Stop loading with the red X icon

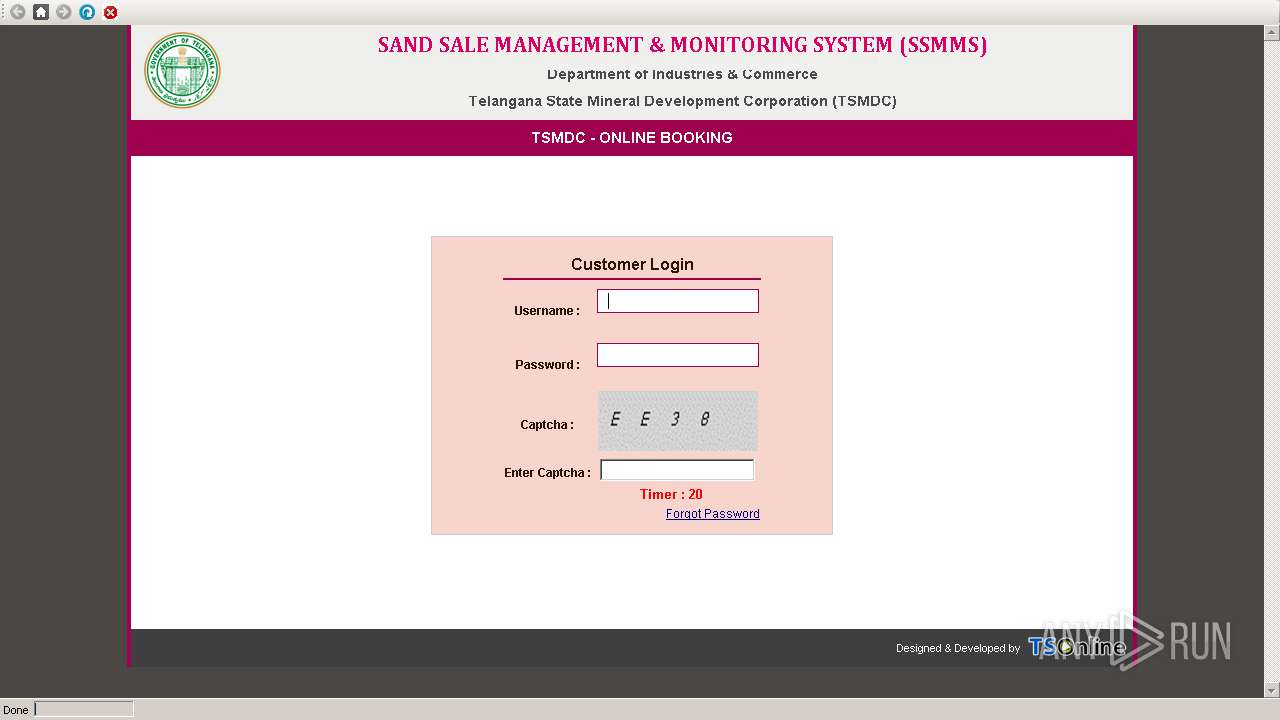[x=110, y=12]
